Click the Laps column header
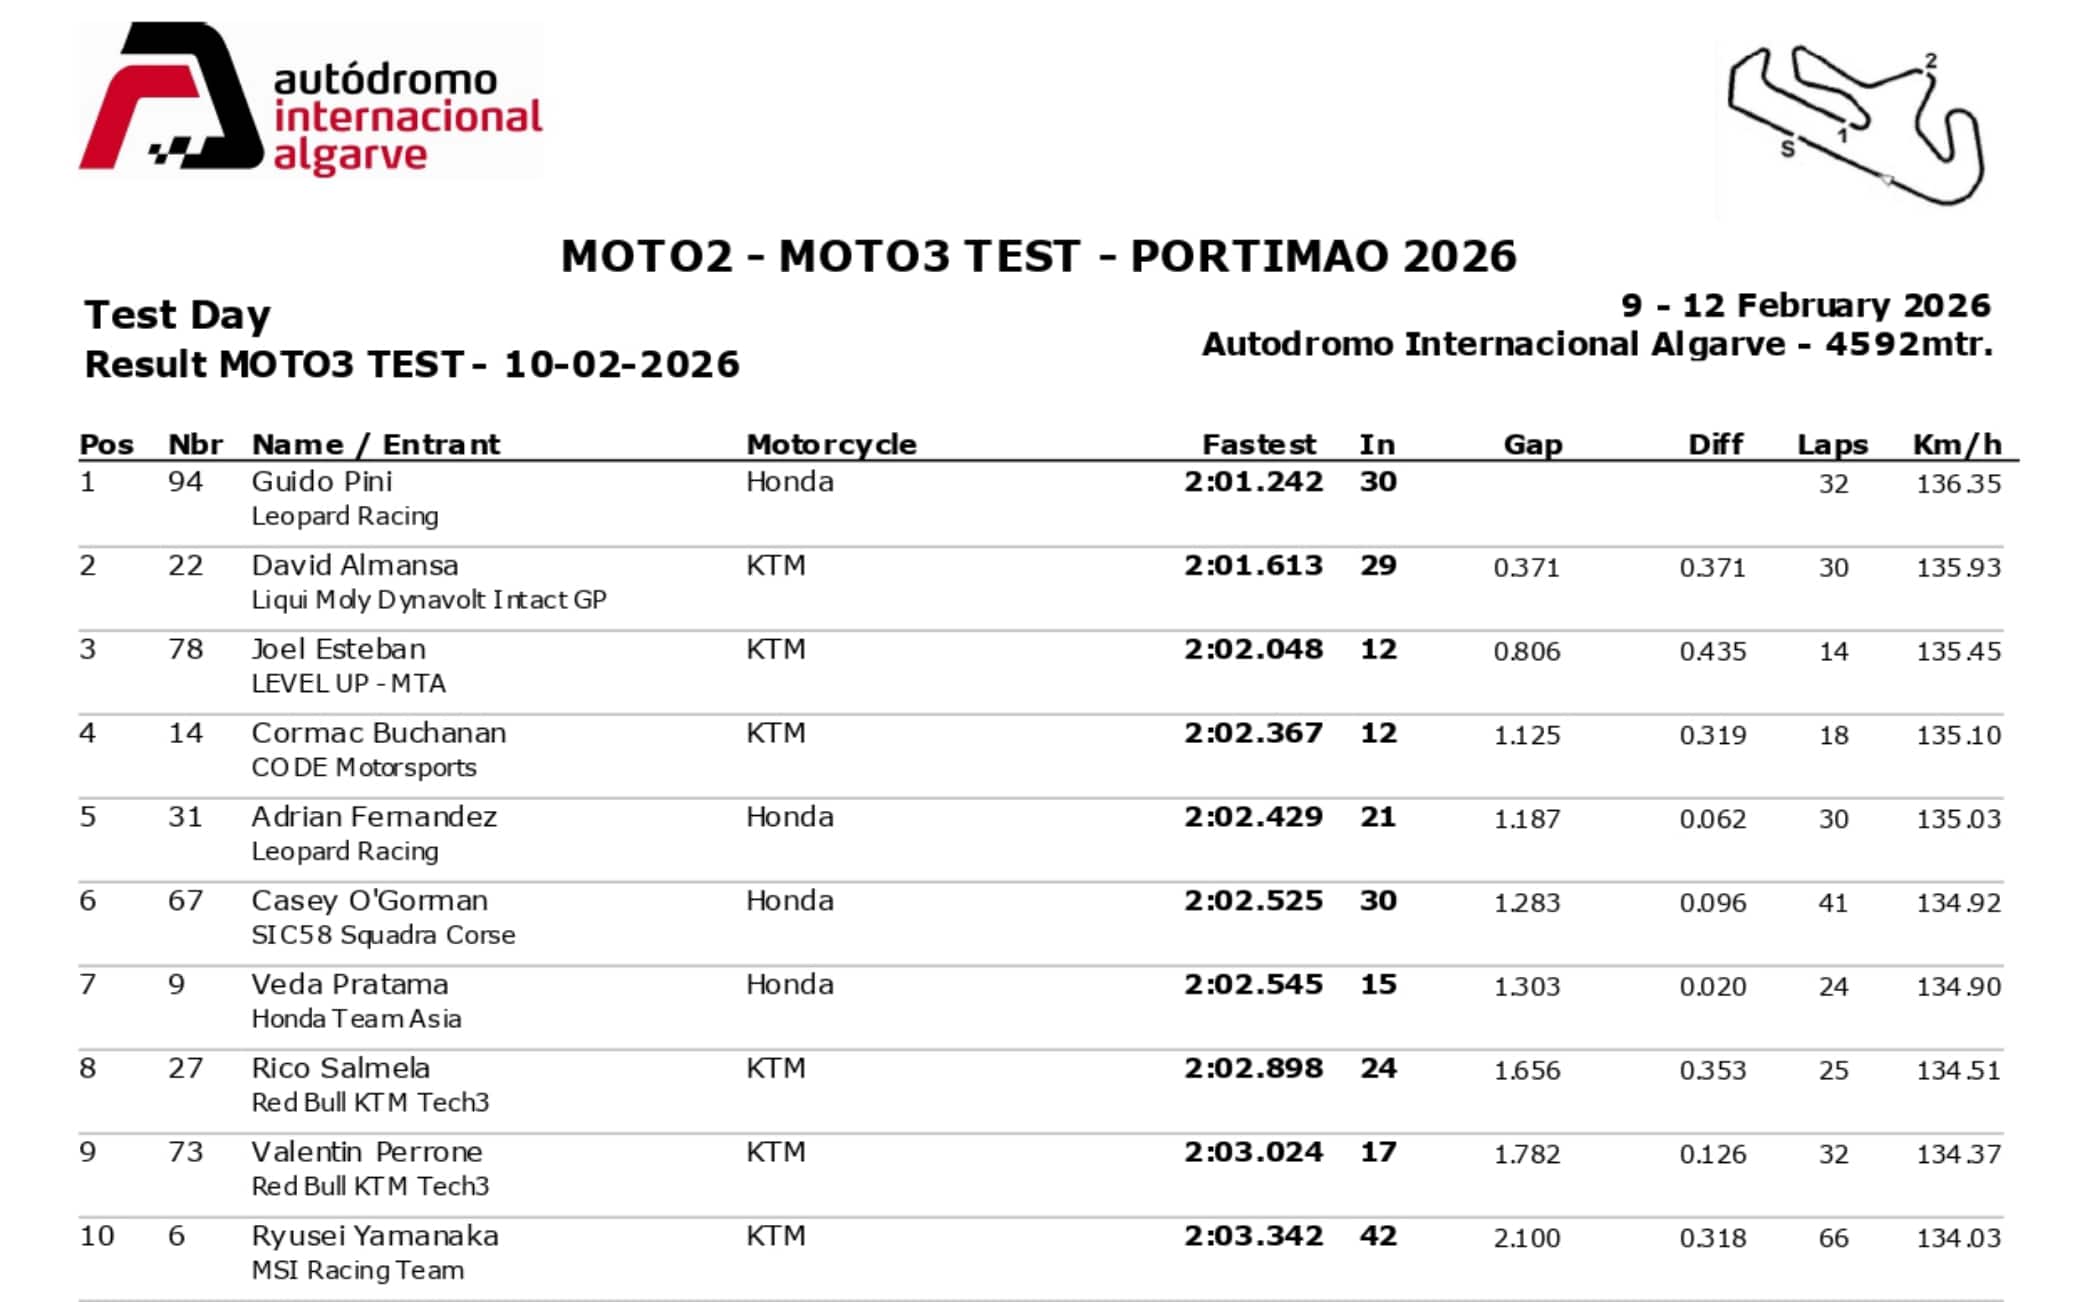The width and height of the screenshot is (2080, 1302). [x=1832, y=444]
